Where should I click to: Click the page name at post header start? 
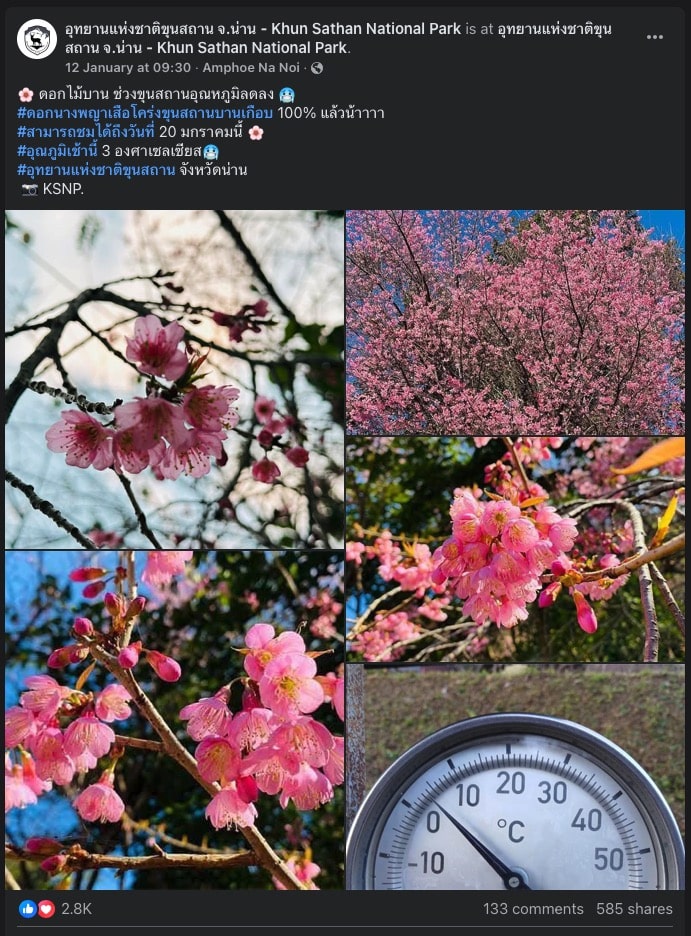263,29
